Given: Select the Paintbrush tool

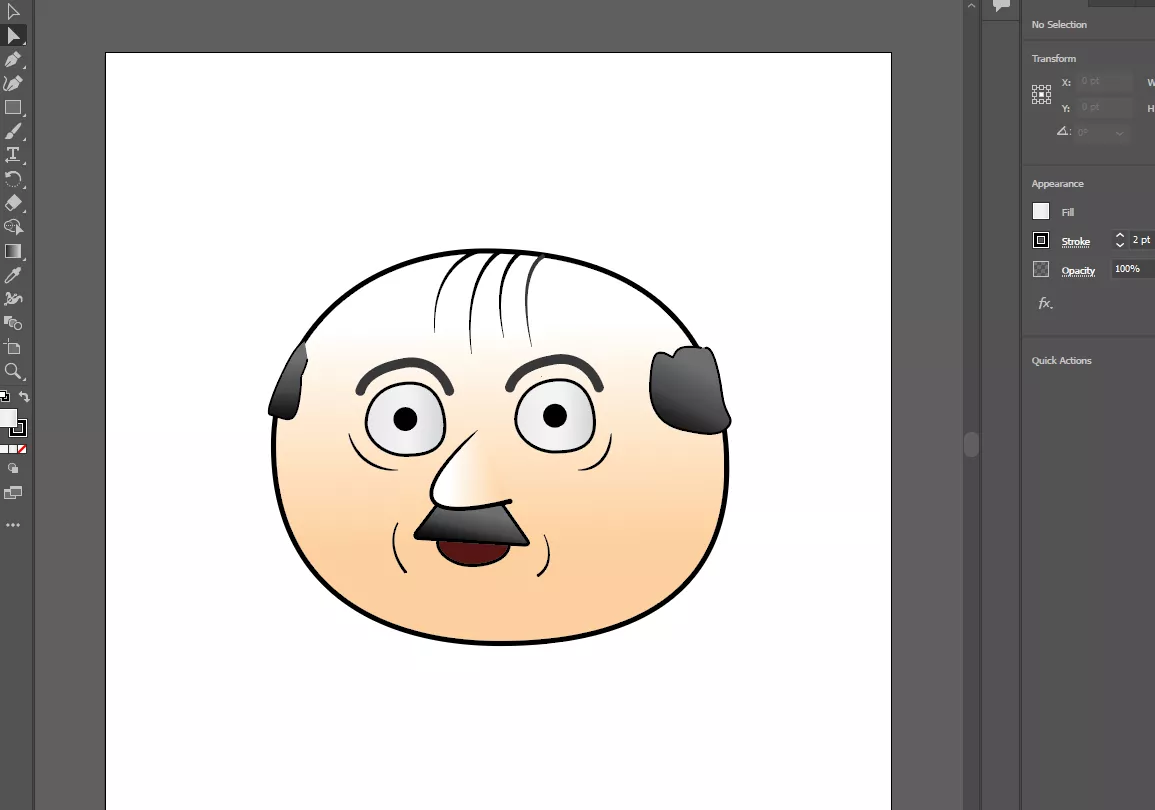Looking at the screenshot, I should 13,131.
